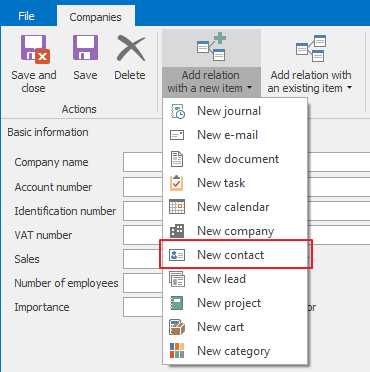
Task: Focus the VAT number input field
Action: (x=143, y=235)
